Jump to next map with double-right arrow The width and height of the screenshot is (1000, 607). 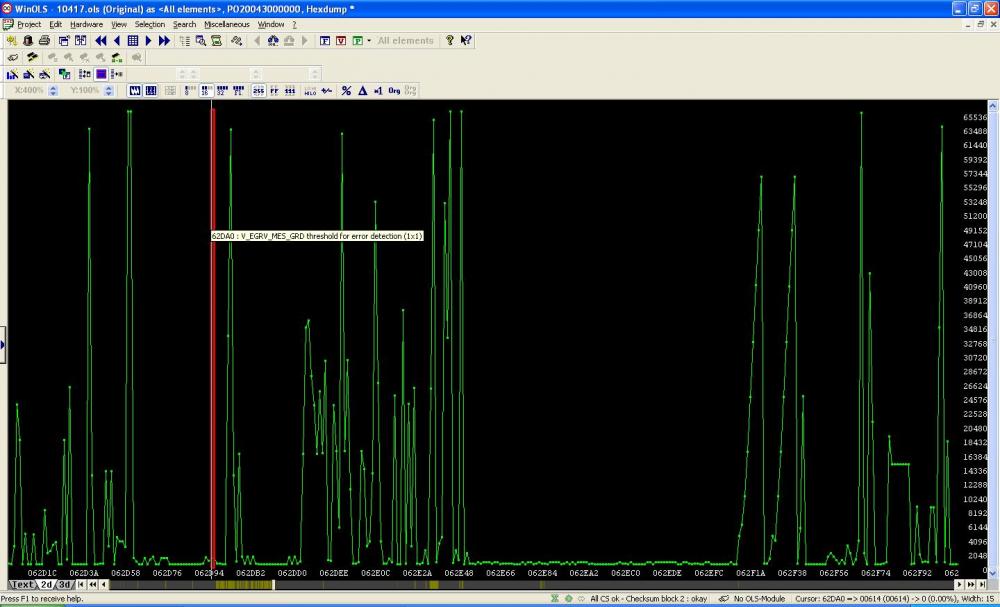coord(164,41)
